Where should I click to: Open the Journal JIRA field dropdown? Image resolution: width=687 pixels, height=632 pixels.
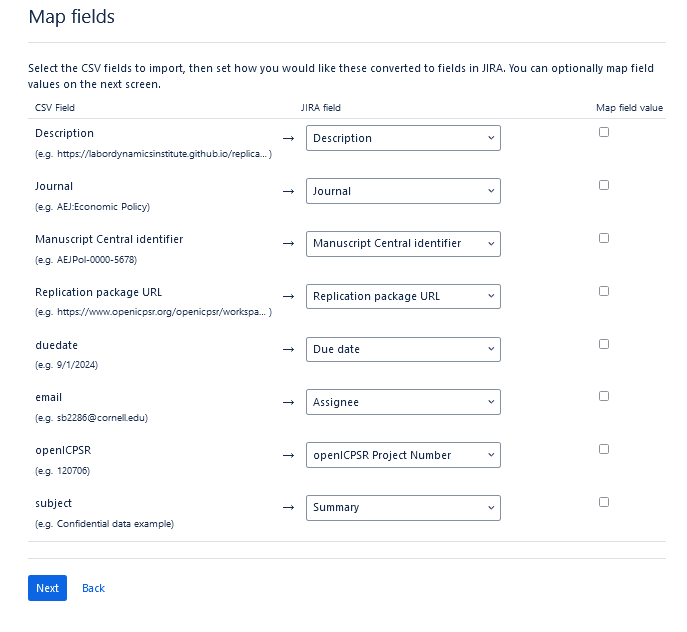coord(403,191)
